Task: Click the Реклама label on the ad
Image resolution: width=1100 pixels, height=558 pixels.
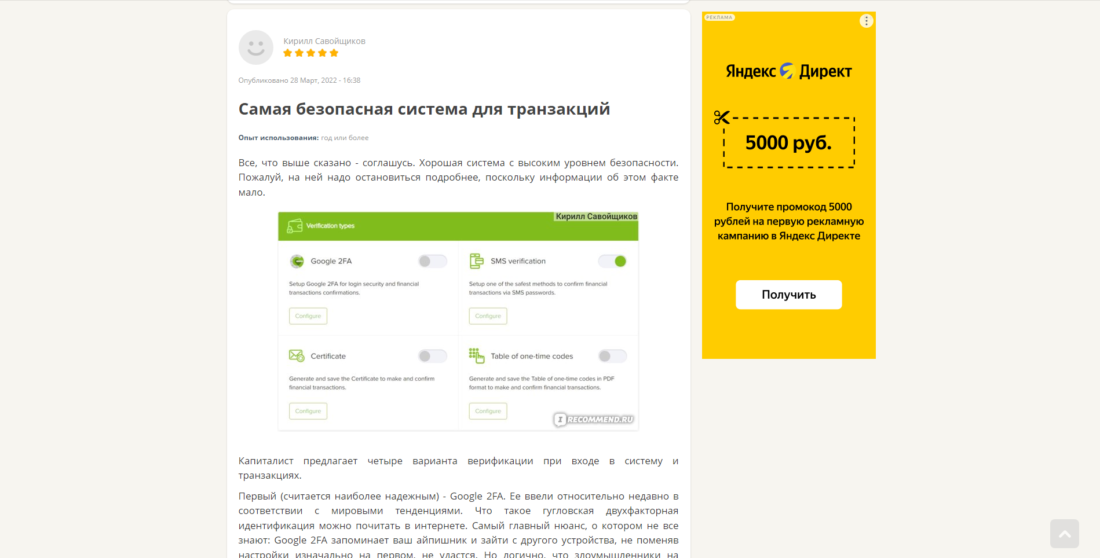Action: (720, 18)
